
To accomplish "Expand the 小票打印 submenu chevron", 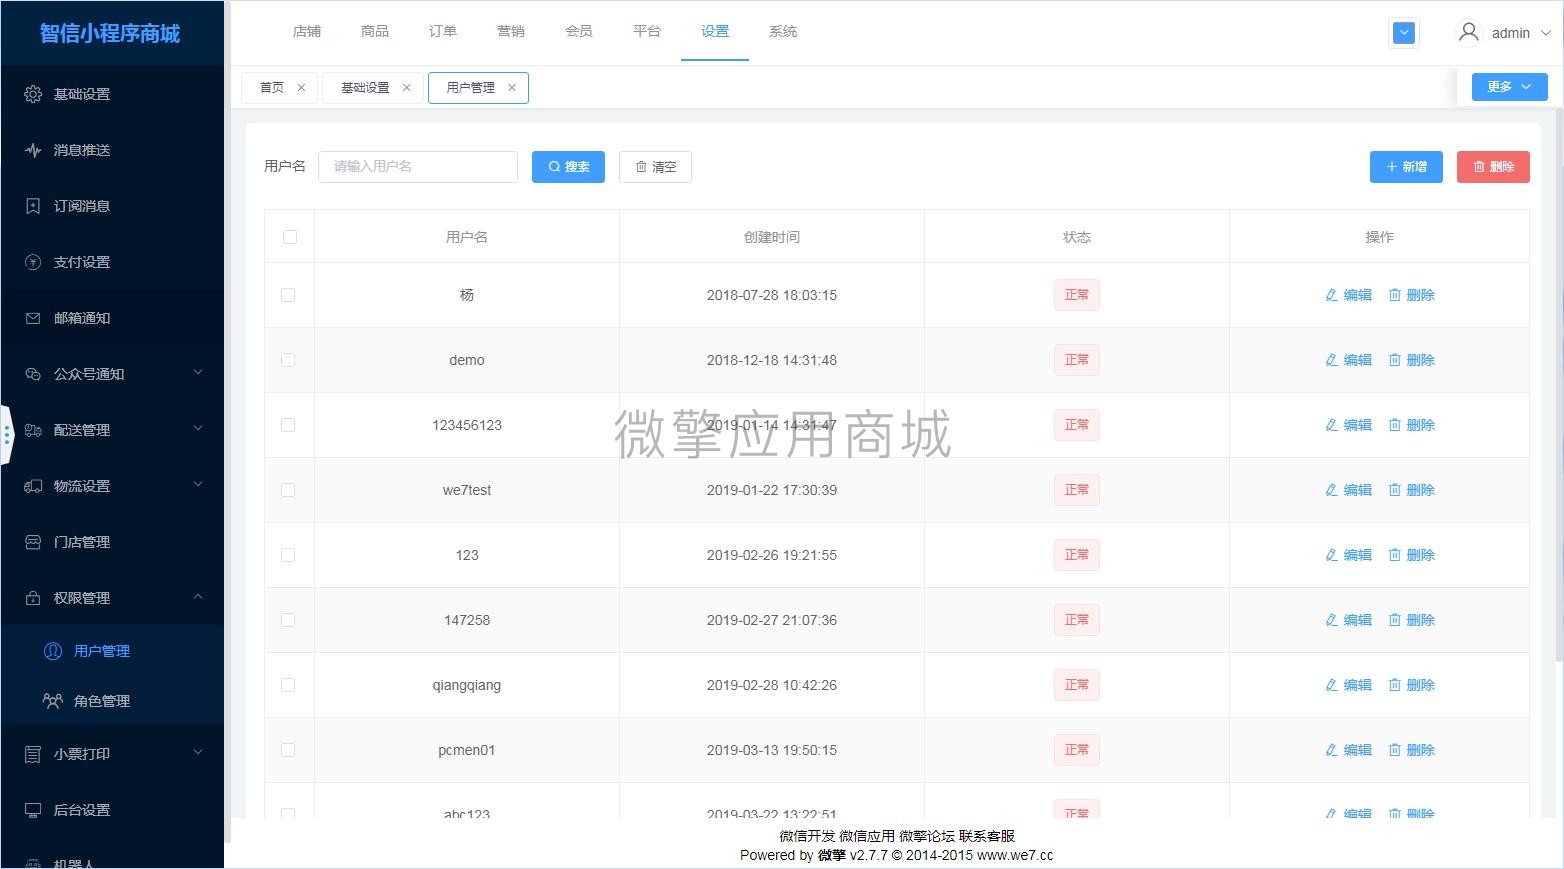I will click(198, 753).
